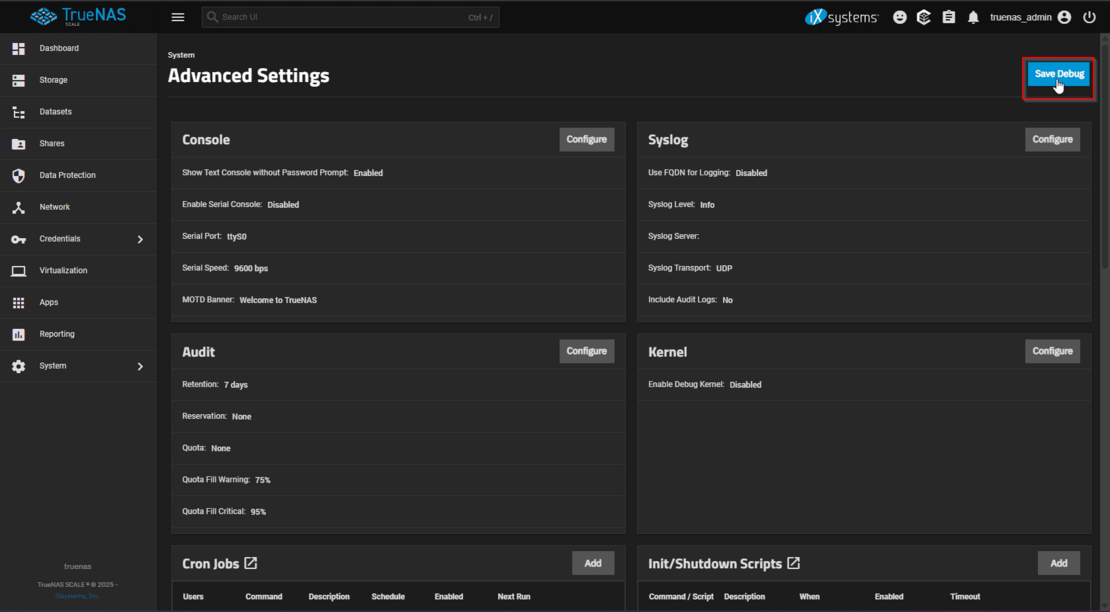Open feedback dialog via smiley icon

tap(898, 16)
